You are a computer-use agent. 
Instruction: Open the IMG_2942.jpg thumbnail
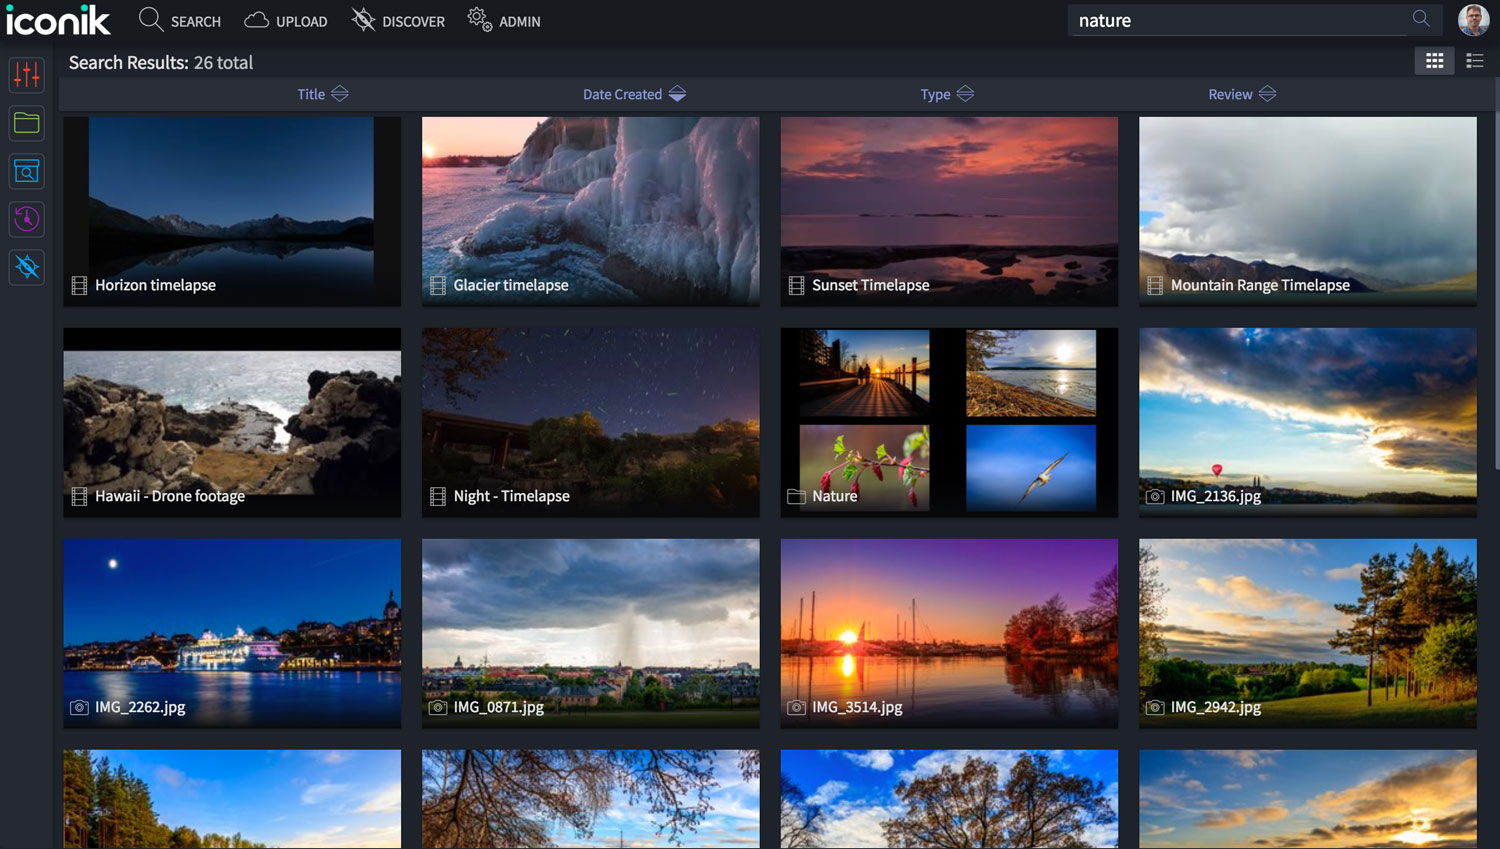[1308, 634]
